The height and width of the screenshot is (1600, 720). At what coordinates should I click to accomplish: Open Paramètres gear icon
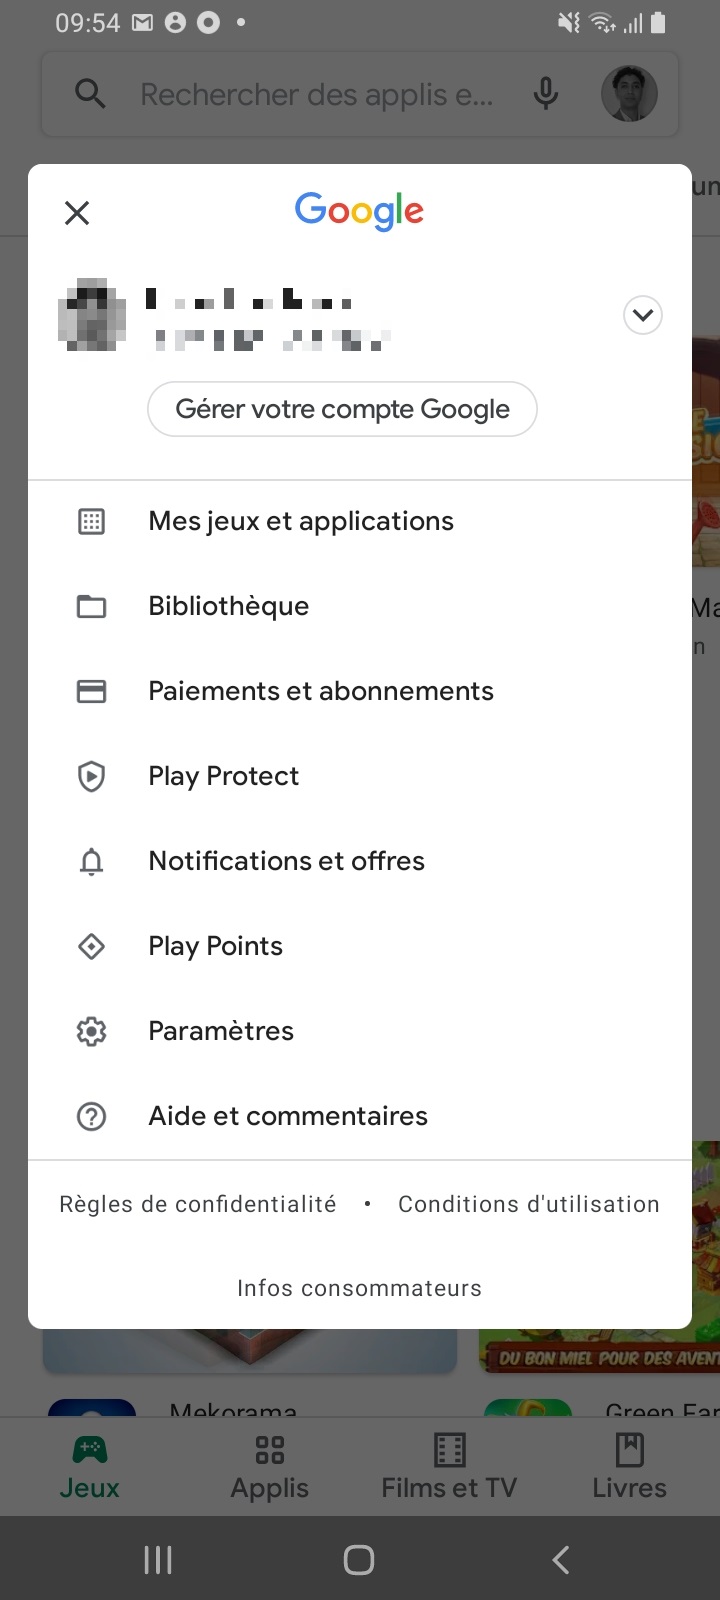[x=92, y=1031]
